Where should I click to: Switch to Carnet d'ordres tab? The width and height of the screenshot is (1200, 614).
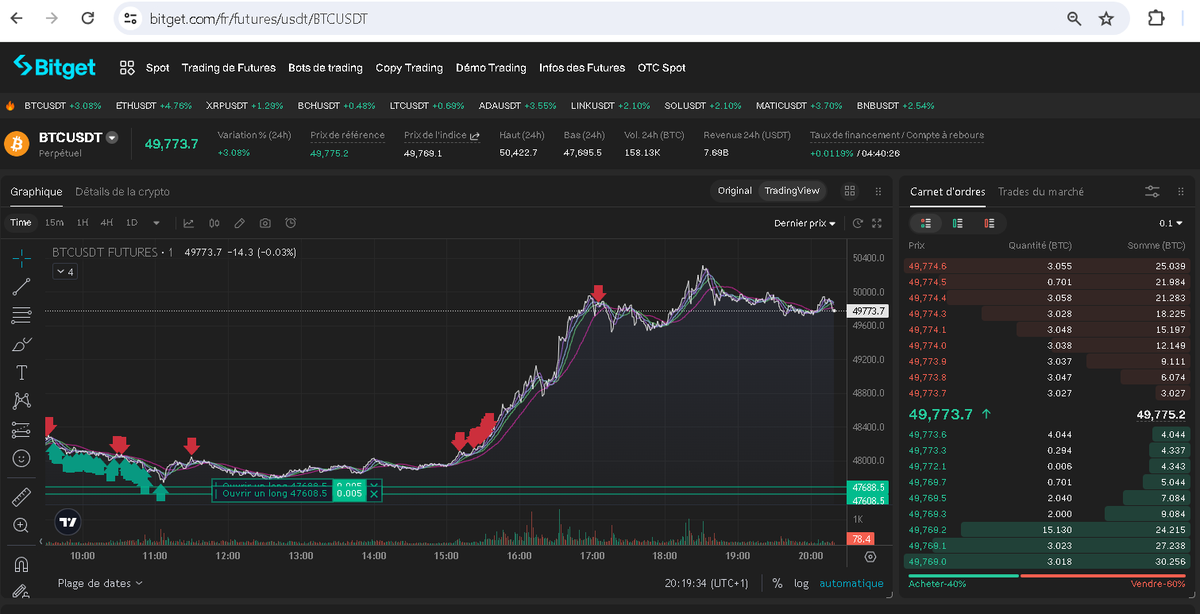(947, 192)
